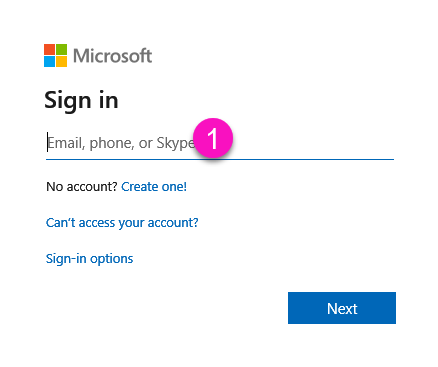Open the Sign-in options link

89,259
